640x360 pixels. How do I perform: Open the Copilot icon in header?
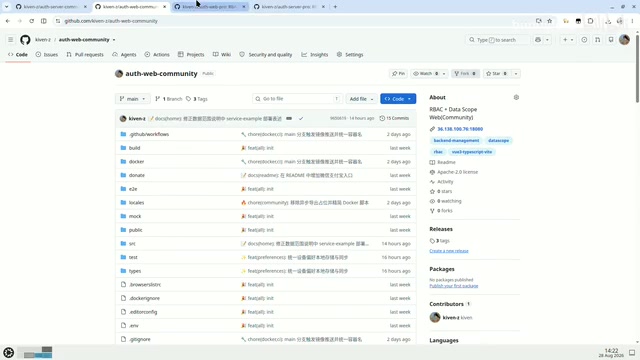pos(538,40)
